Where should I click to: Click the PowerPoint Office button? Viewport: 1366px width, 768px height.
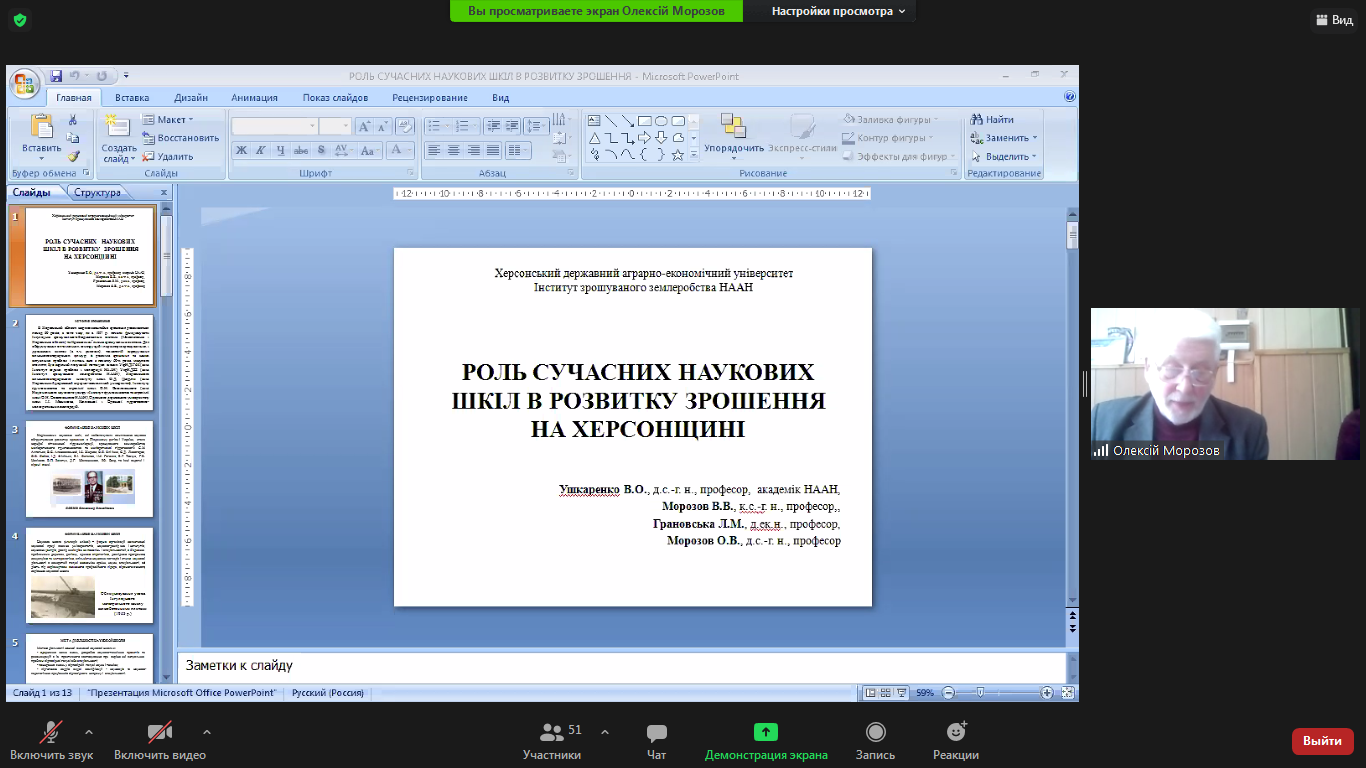click(x=25, y=84)
